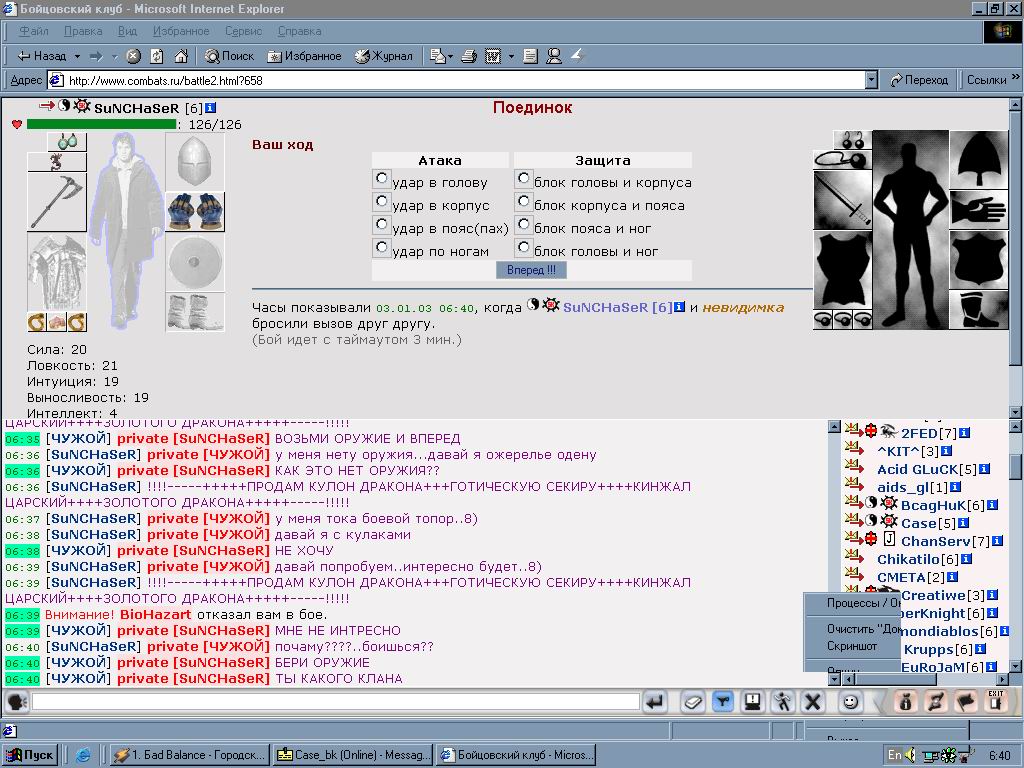The image size is (1024, 768).
Task: Click the EXIT door icon in chat toolbar
Action: tap(995, 702)
